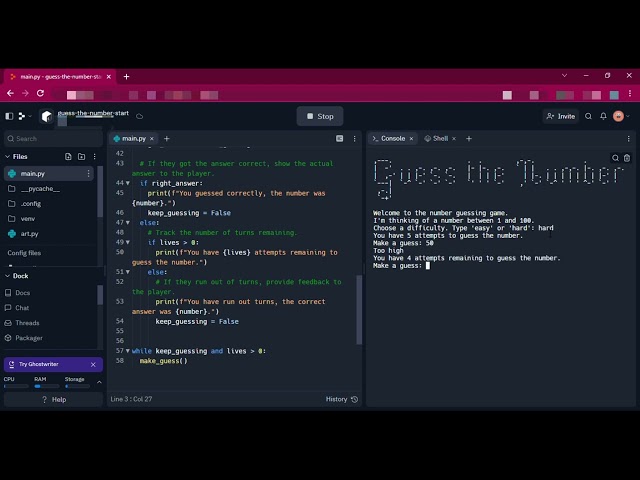
Task: Create a new folder icon
Action: point(82,157)
